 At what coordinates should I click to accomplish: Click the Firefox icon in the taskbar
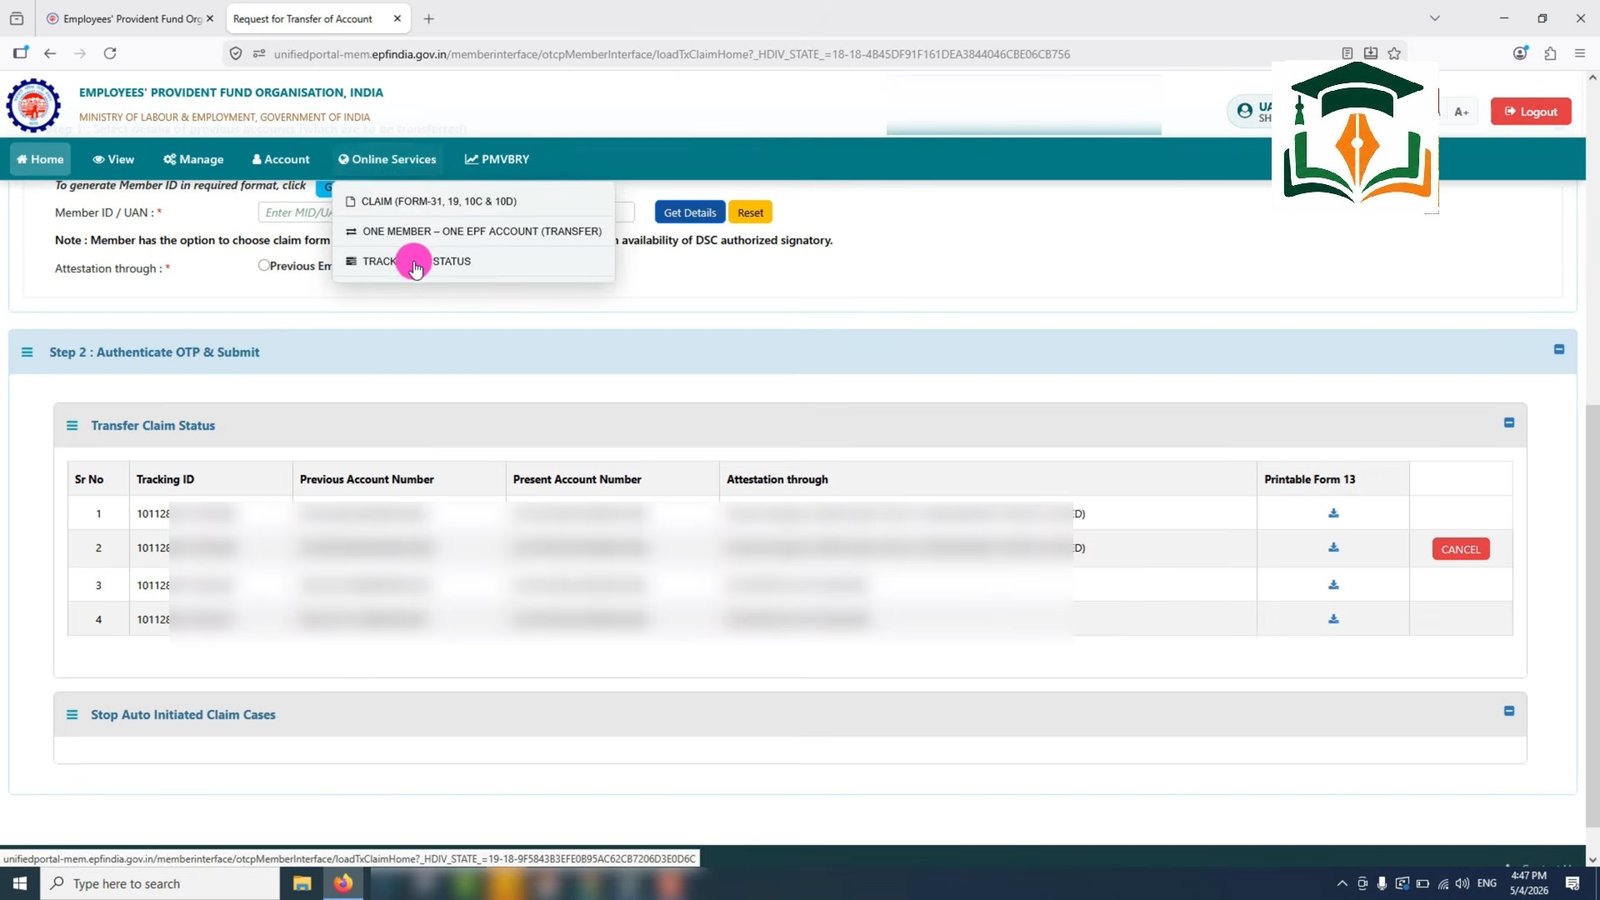(x=343, y=883)
